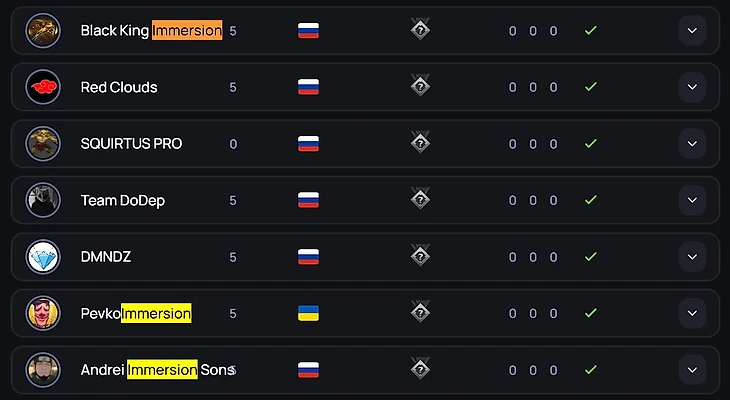730x400 pixels.
Task: Click the Pevko Immersion team avatar
Action: [x=43, y=313]
